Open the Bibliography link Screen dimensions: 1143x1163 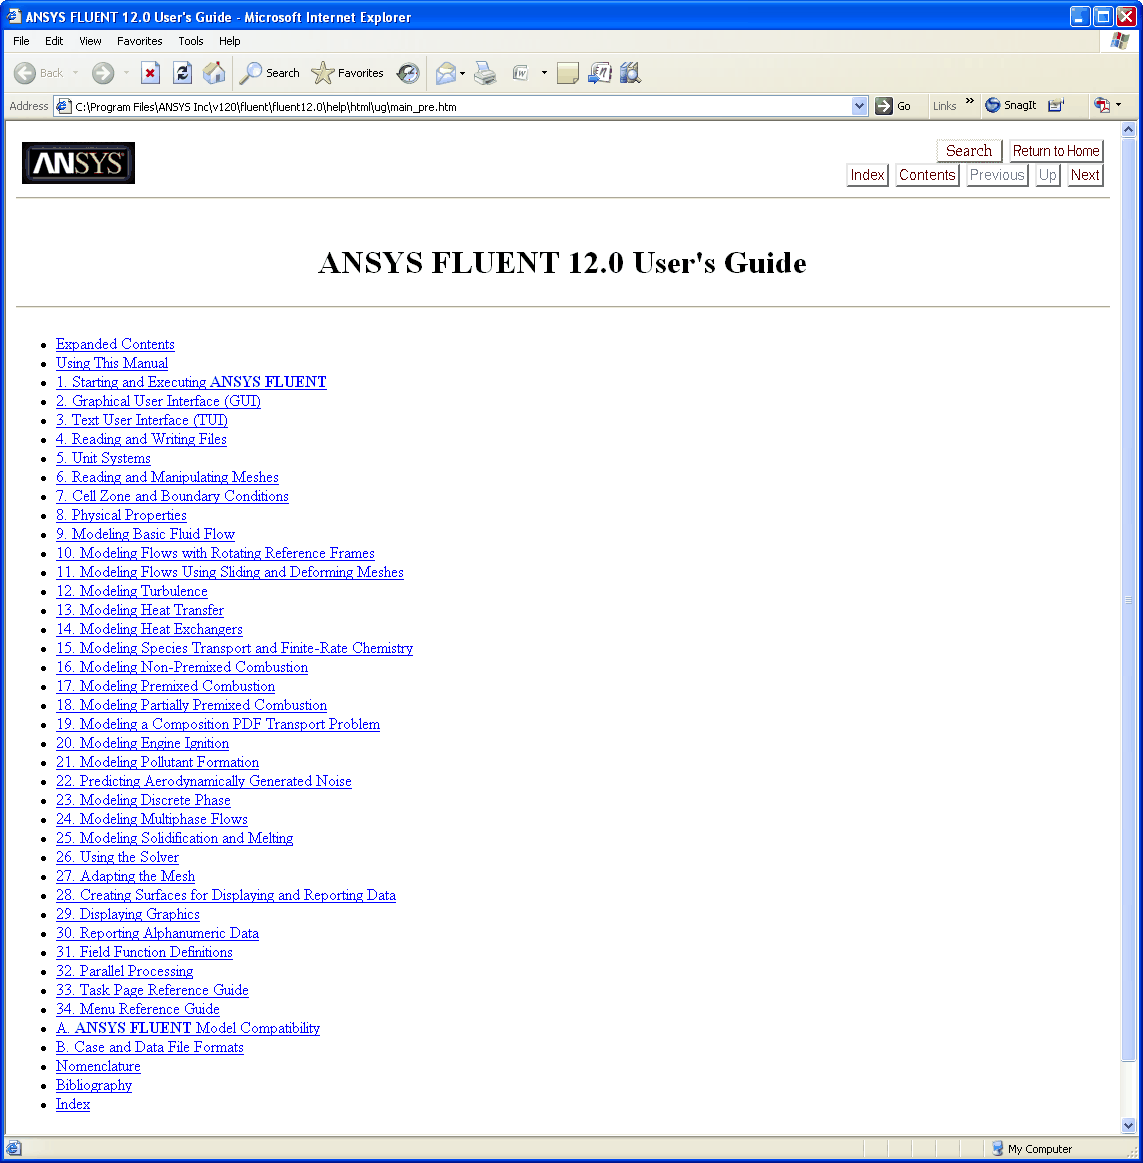coord(94,1085)
